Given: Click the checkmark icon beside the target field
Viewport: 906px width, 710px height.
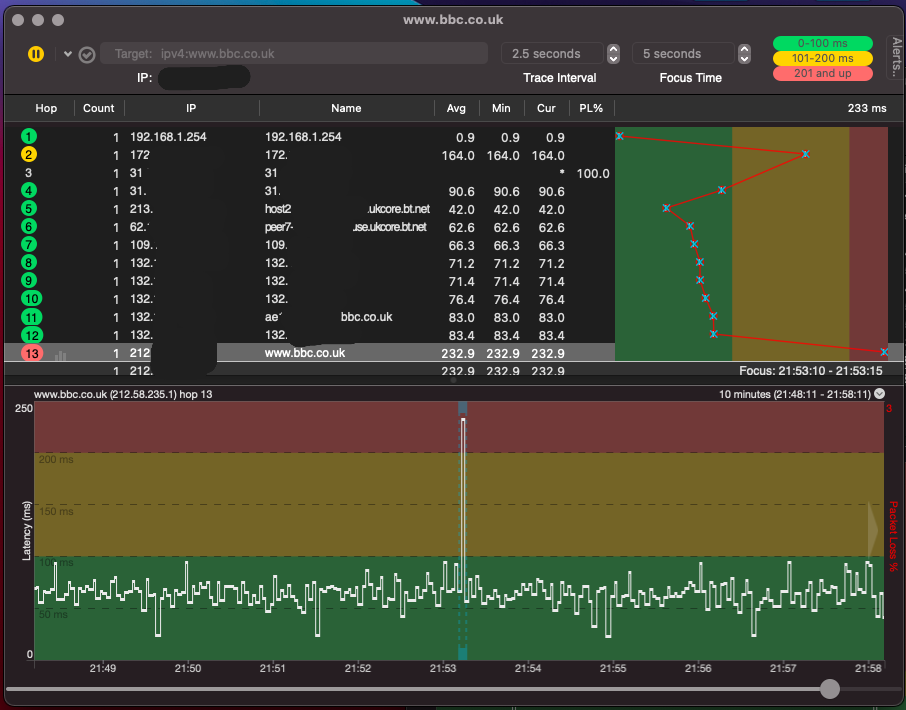Looking at the screenshot, I should coord(87,54).
